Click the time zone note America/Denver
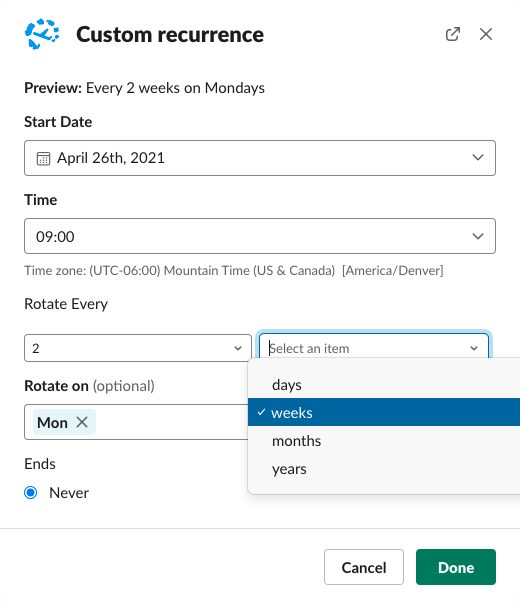This screenshot has height=605, width=520. click(x=234, y=270)
